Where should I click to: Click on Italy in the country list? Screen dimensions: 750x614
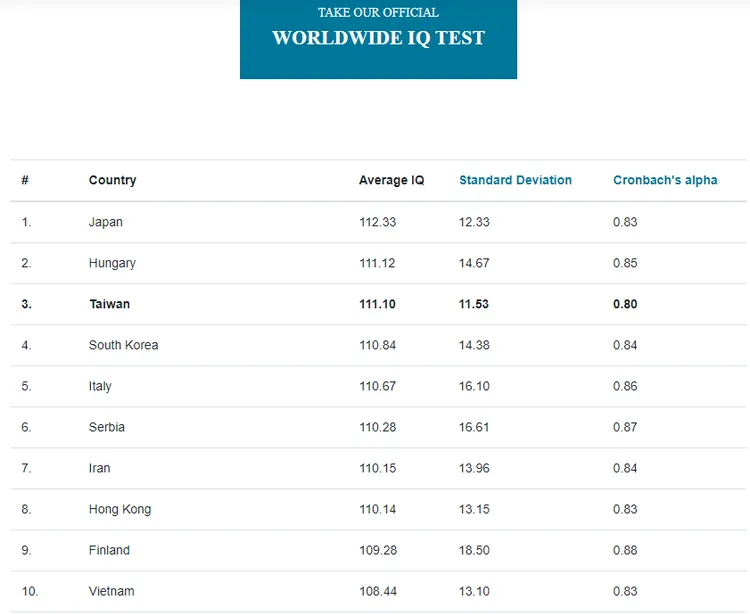point(100,386)
